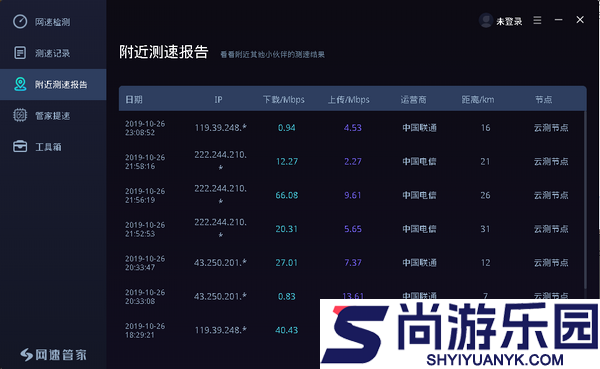Select the date 2019-10-26 23:08:52
The width and height of the screenshot is (600, 369).
145,128
